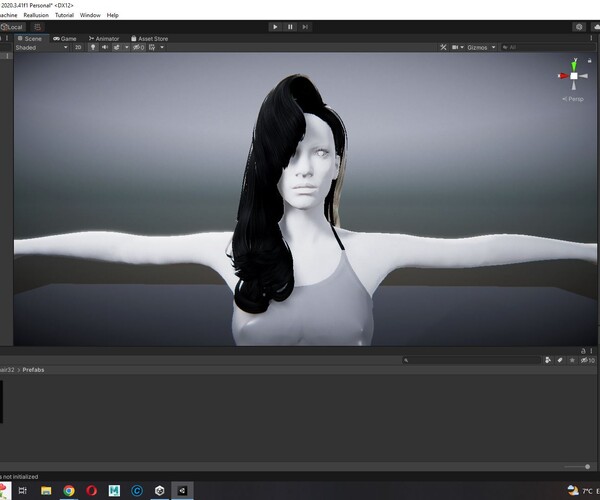
Task: Save search with star favorite icon
Action: tap(572, 360)
